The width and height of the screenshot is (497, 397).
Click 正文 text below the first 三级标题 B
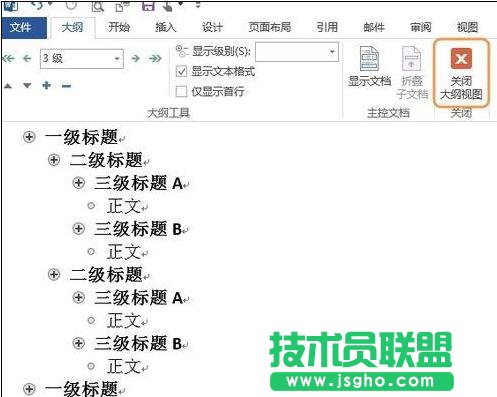point(124,252)
